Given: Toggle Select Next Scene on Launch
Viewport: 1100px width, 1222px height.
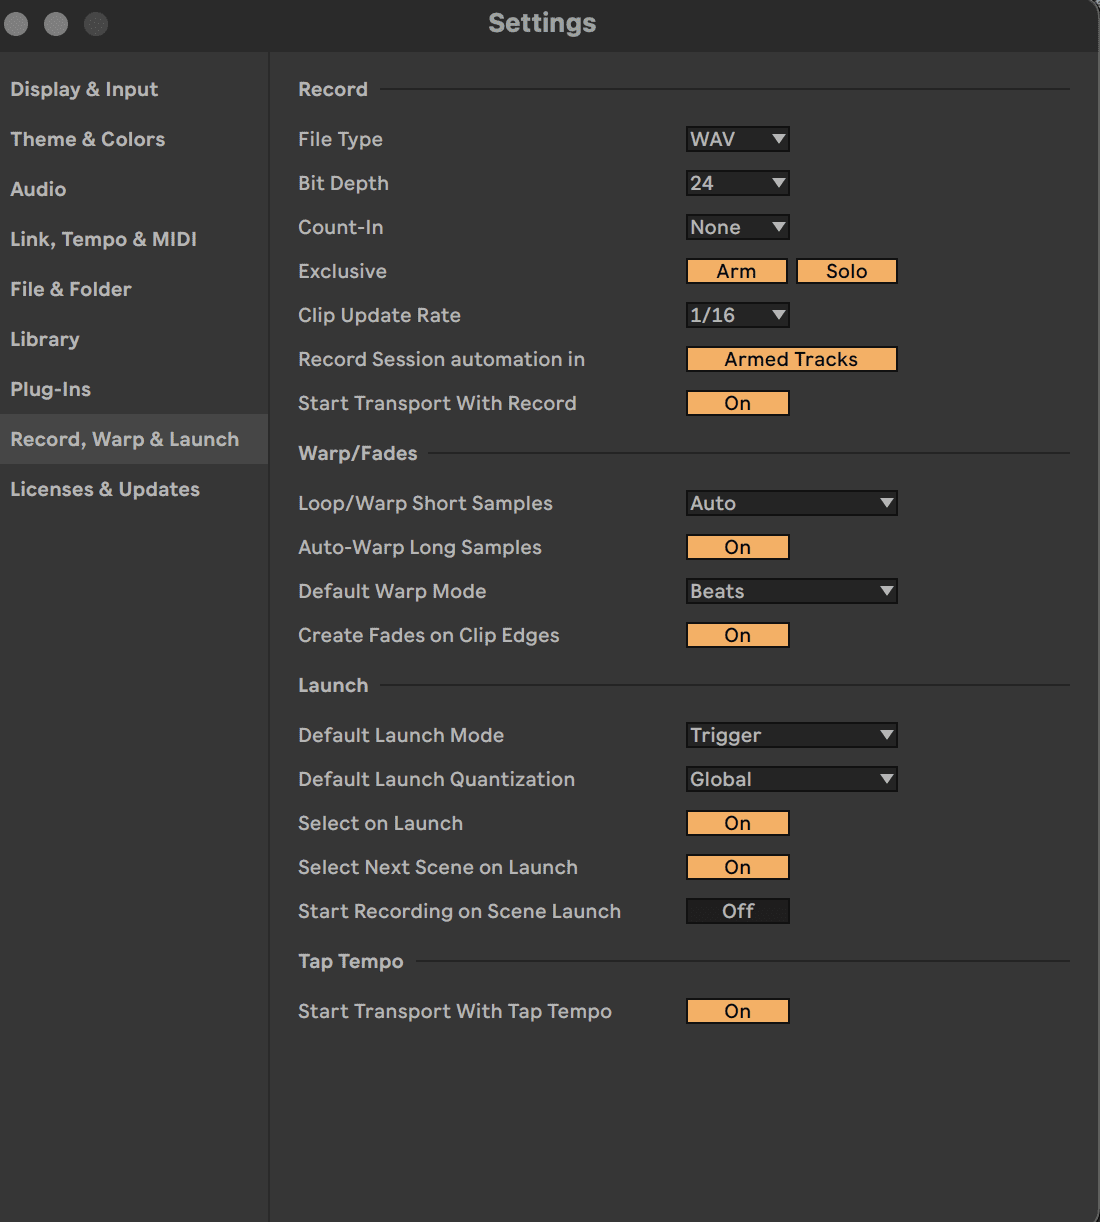Looking at the screenshot, I should click(737, 867).
